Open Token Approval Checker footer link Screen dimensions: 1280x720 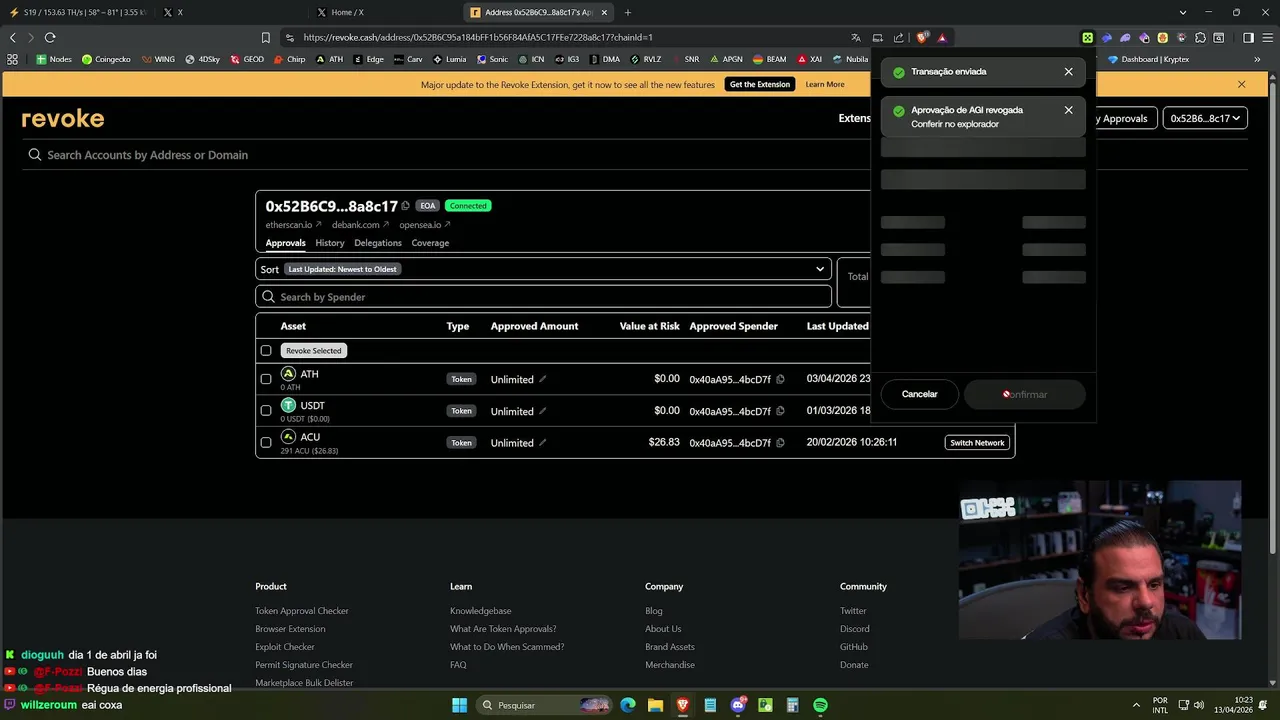pyautogui.click(x=302, y=611)
